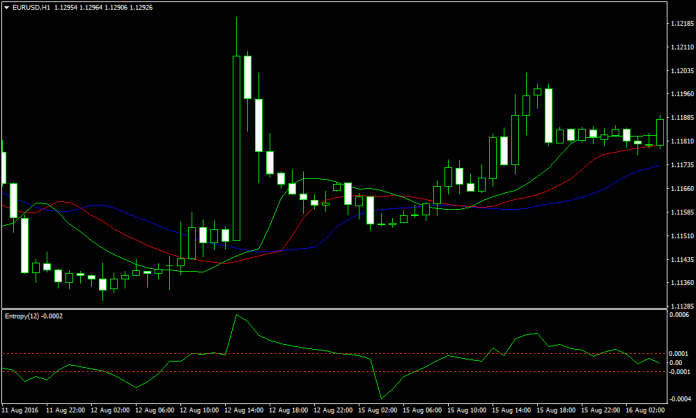Screen dimensions: 696x418
Task: Select the Entropy(12) indicator label
Action: [32, 316]
